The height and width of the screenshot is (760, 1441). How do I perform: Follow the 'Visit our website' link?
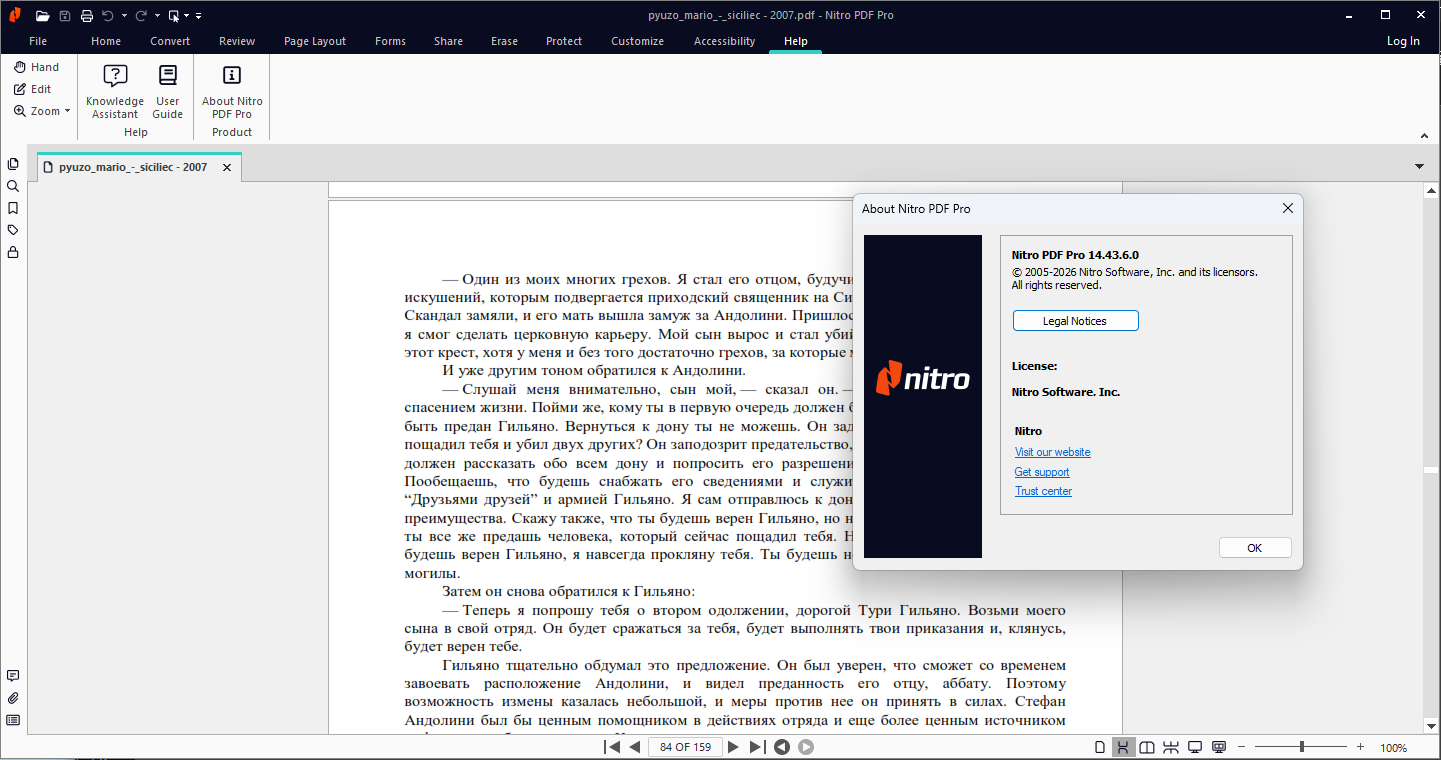pyautogui.click(x=1052, y=452)
